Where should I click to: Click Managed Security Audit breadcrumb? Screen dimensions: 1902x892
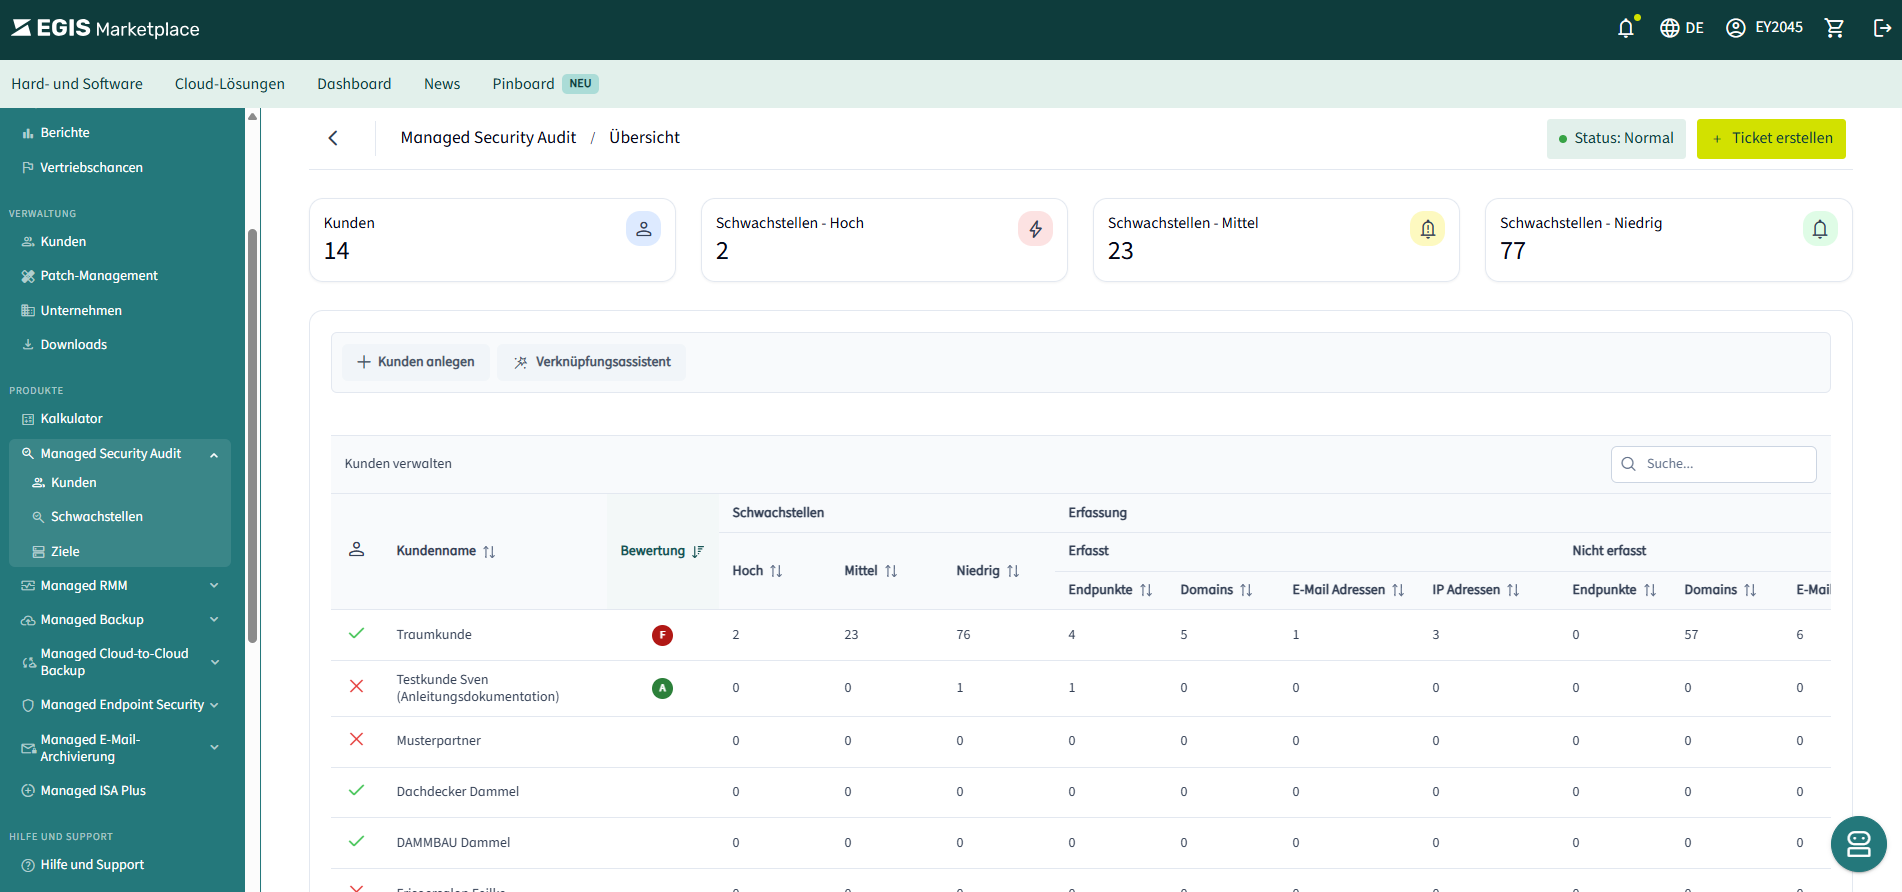coord(488,138)
